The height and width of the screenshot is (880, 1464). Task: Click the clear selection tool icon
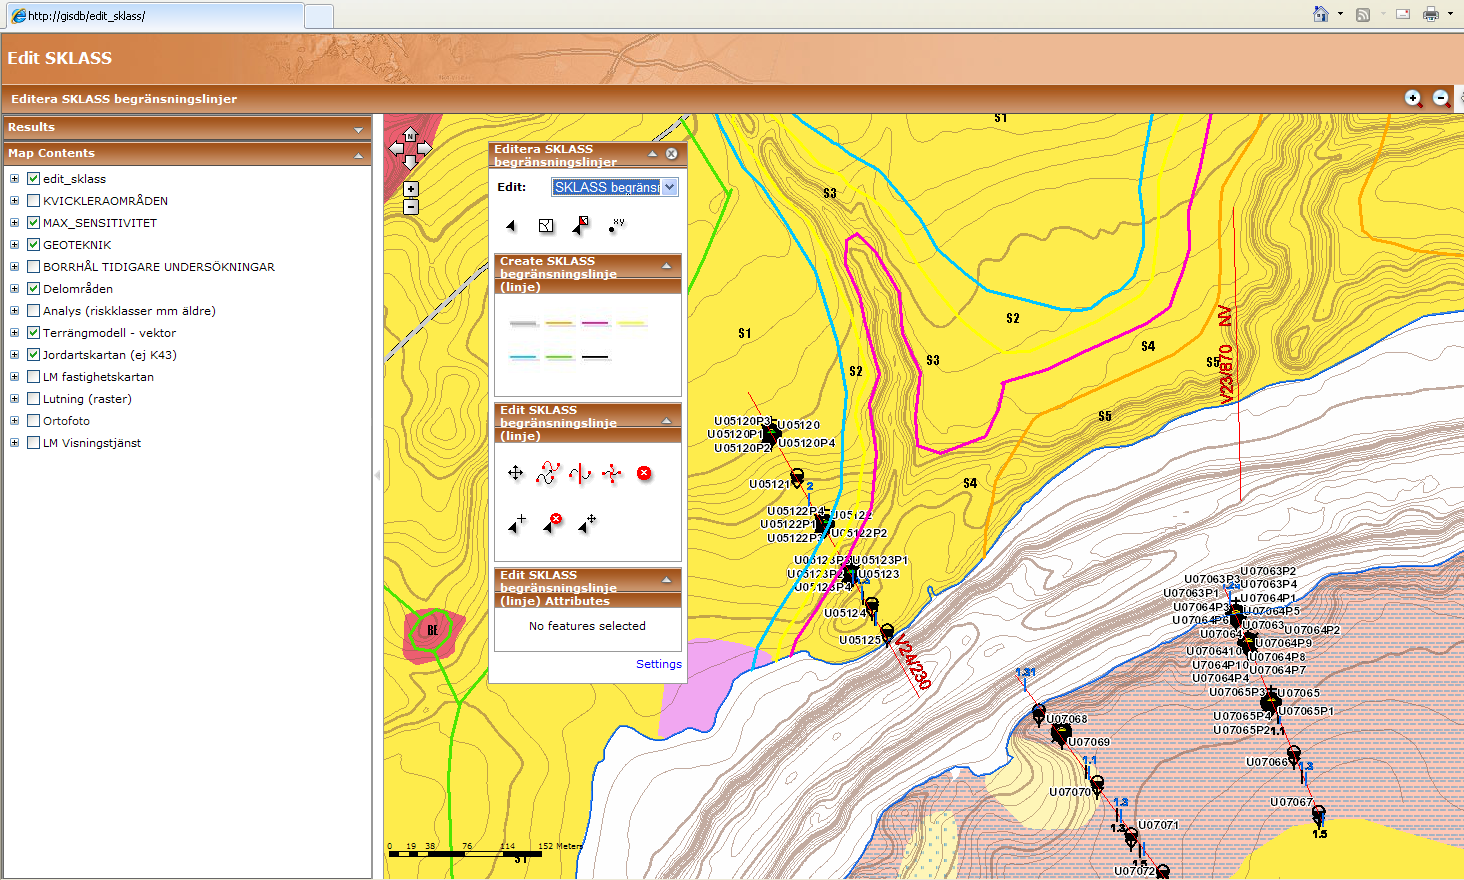point(581,225)
